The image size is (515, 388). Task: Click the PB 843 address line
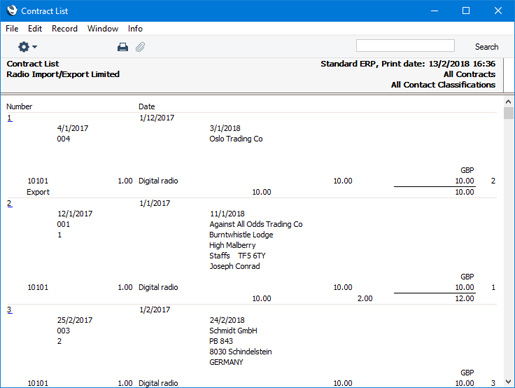[x=221, y=341]
